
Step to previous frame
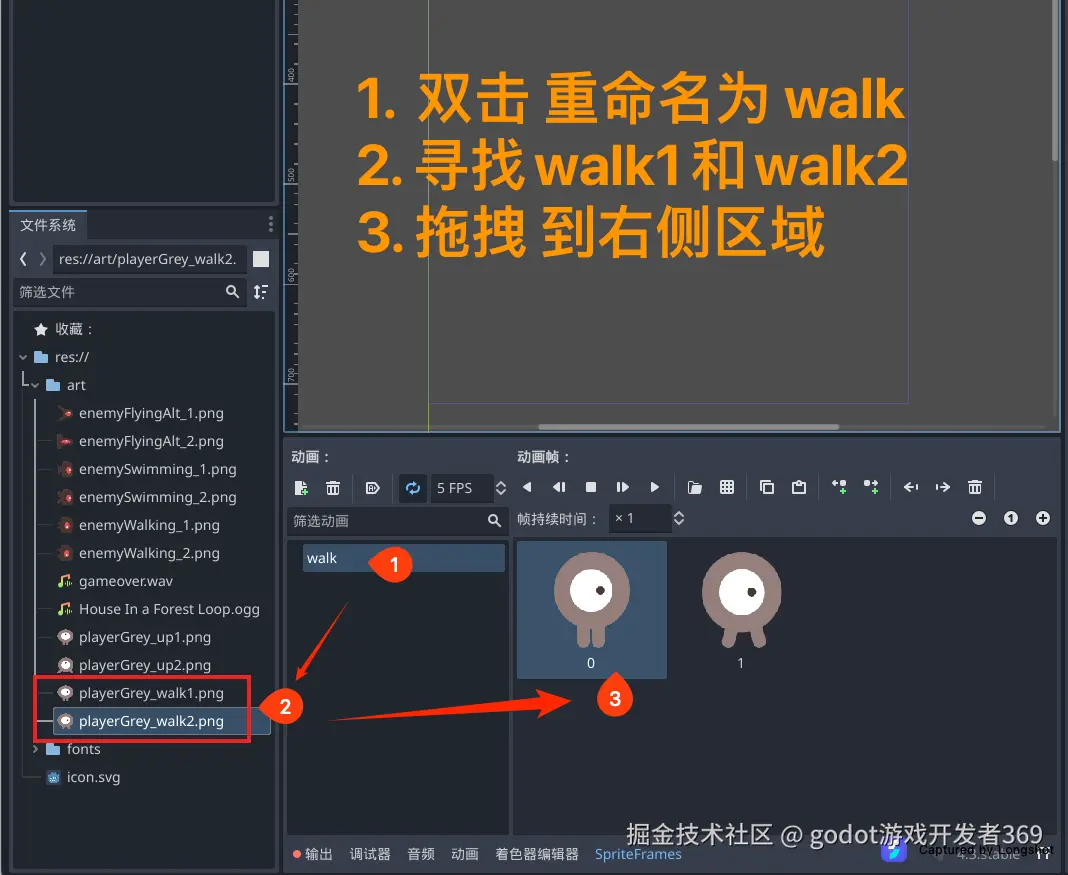[559, 487]
